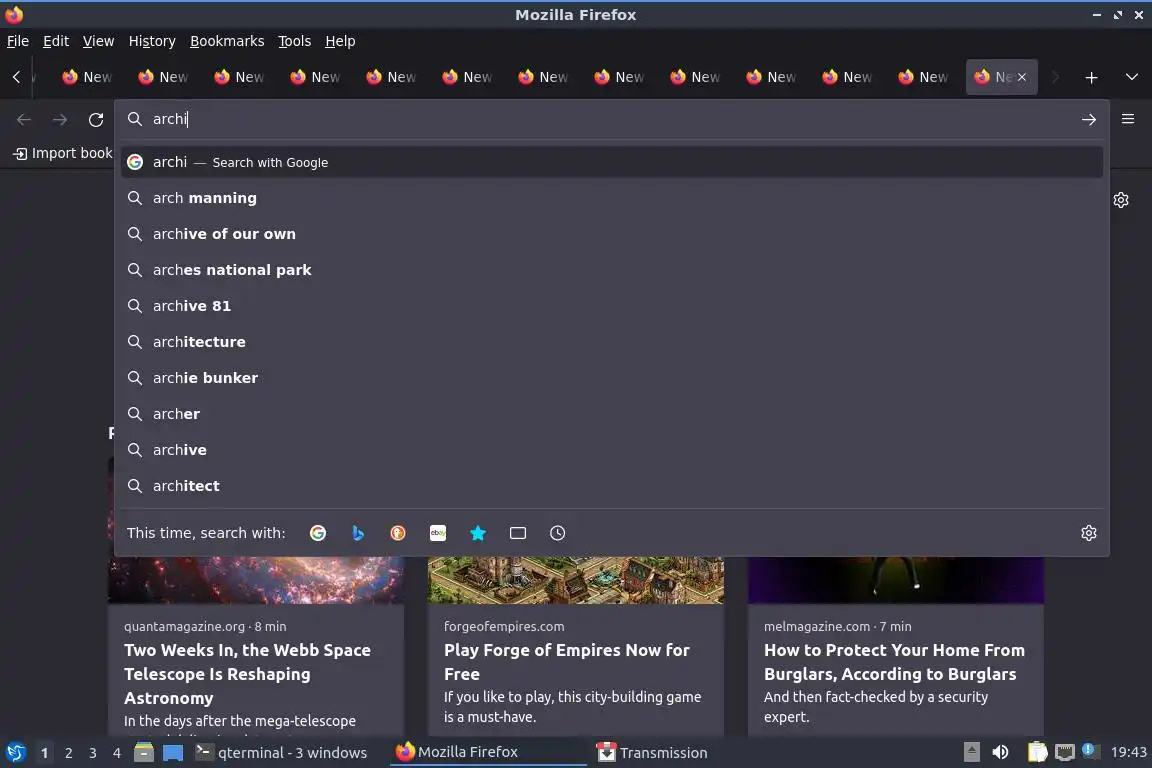This screenshot has height=768, width=1152.
Task: Search this time with Bing icon
Action: click(358, 533)
